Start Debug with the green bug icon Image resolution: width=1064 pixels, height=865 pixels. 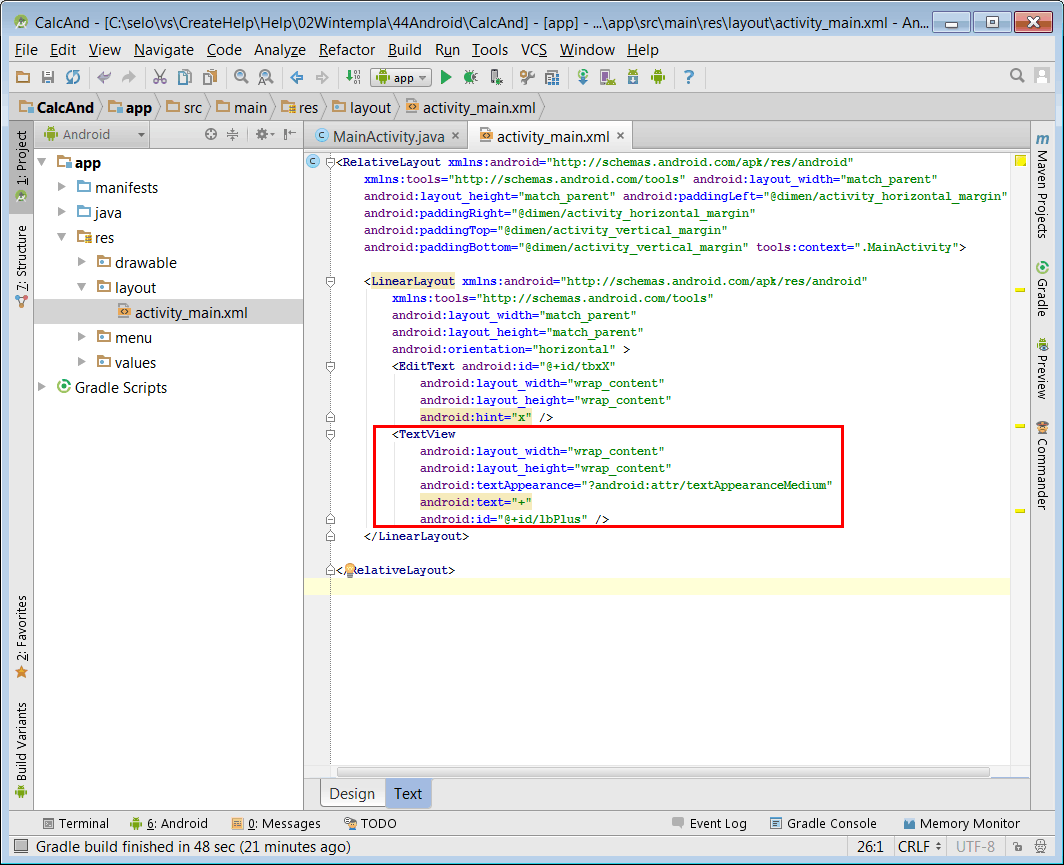point(470,77)
